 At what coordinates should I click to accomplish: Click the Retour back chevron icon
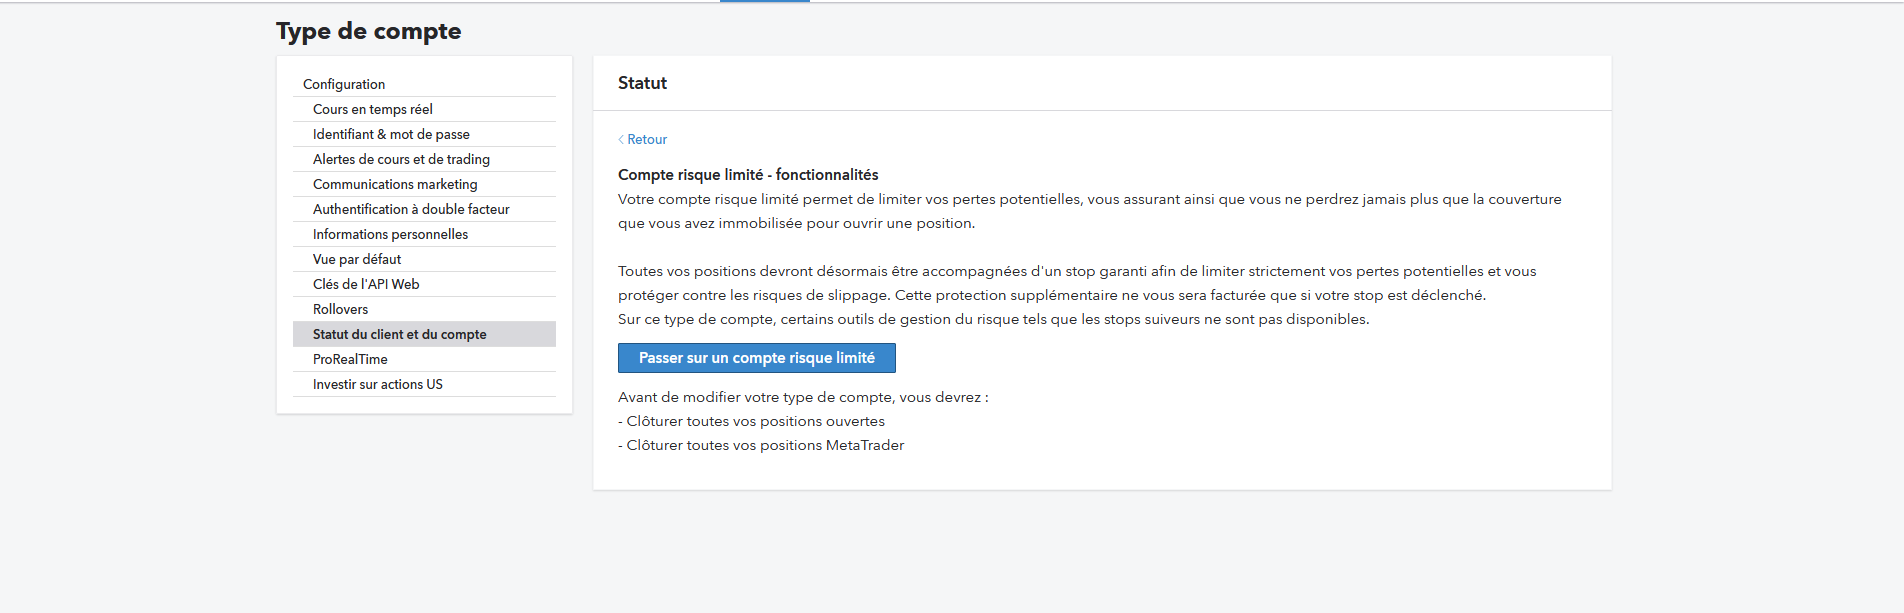tap(621, 140)
